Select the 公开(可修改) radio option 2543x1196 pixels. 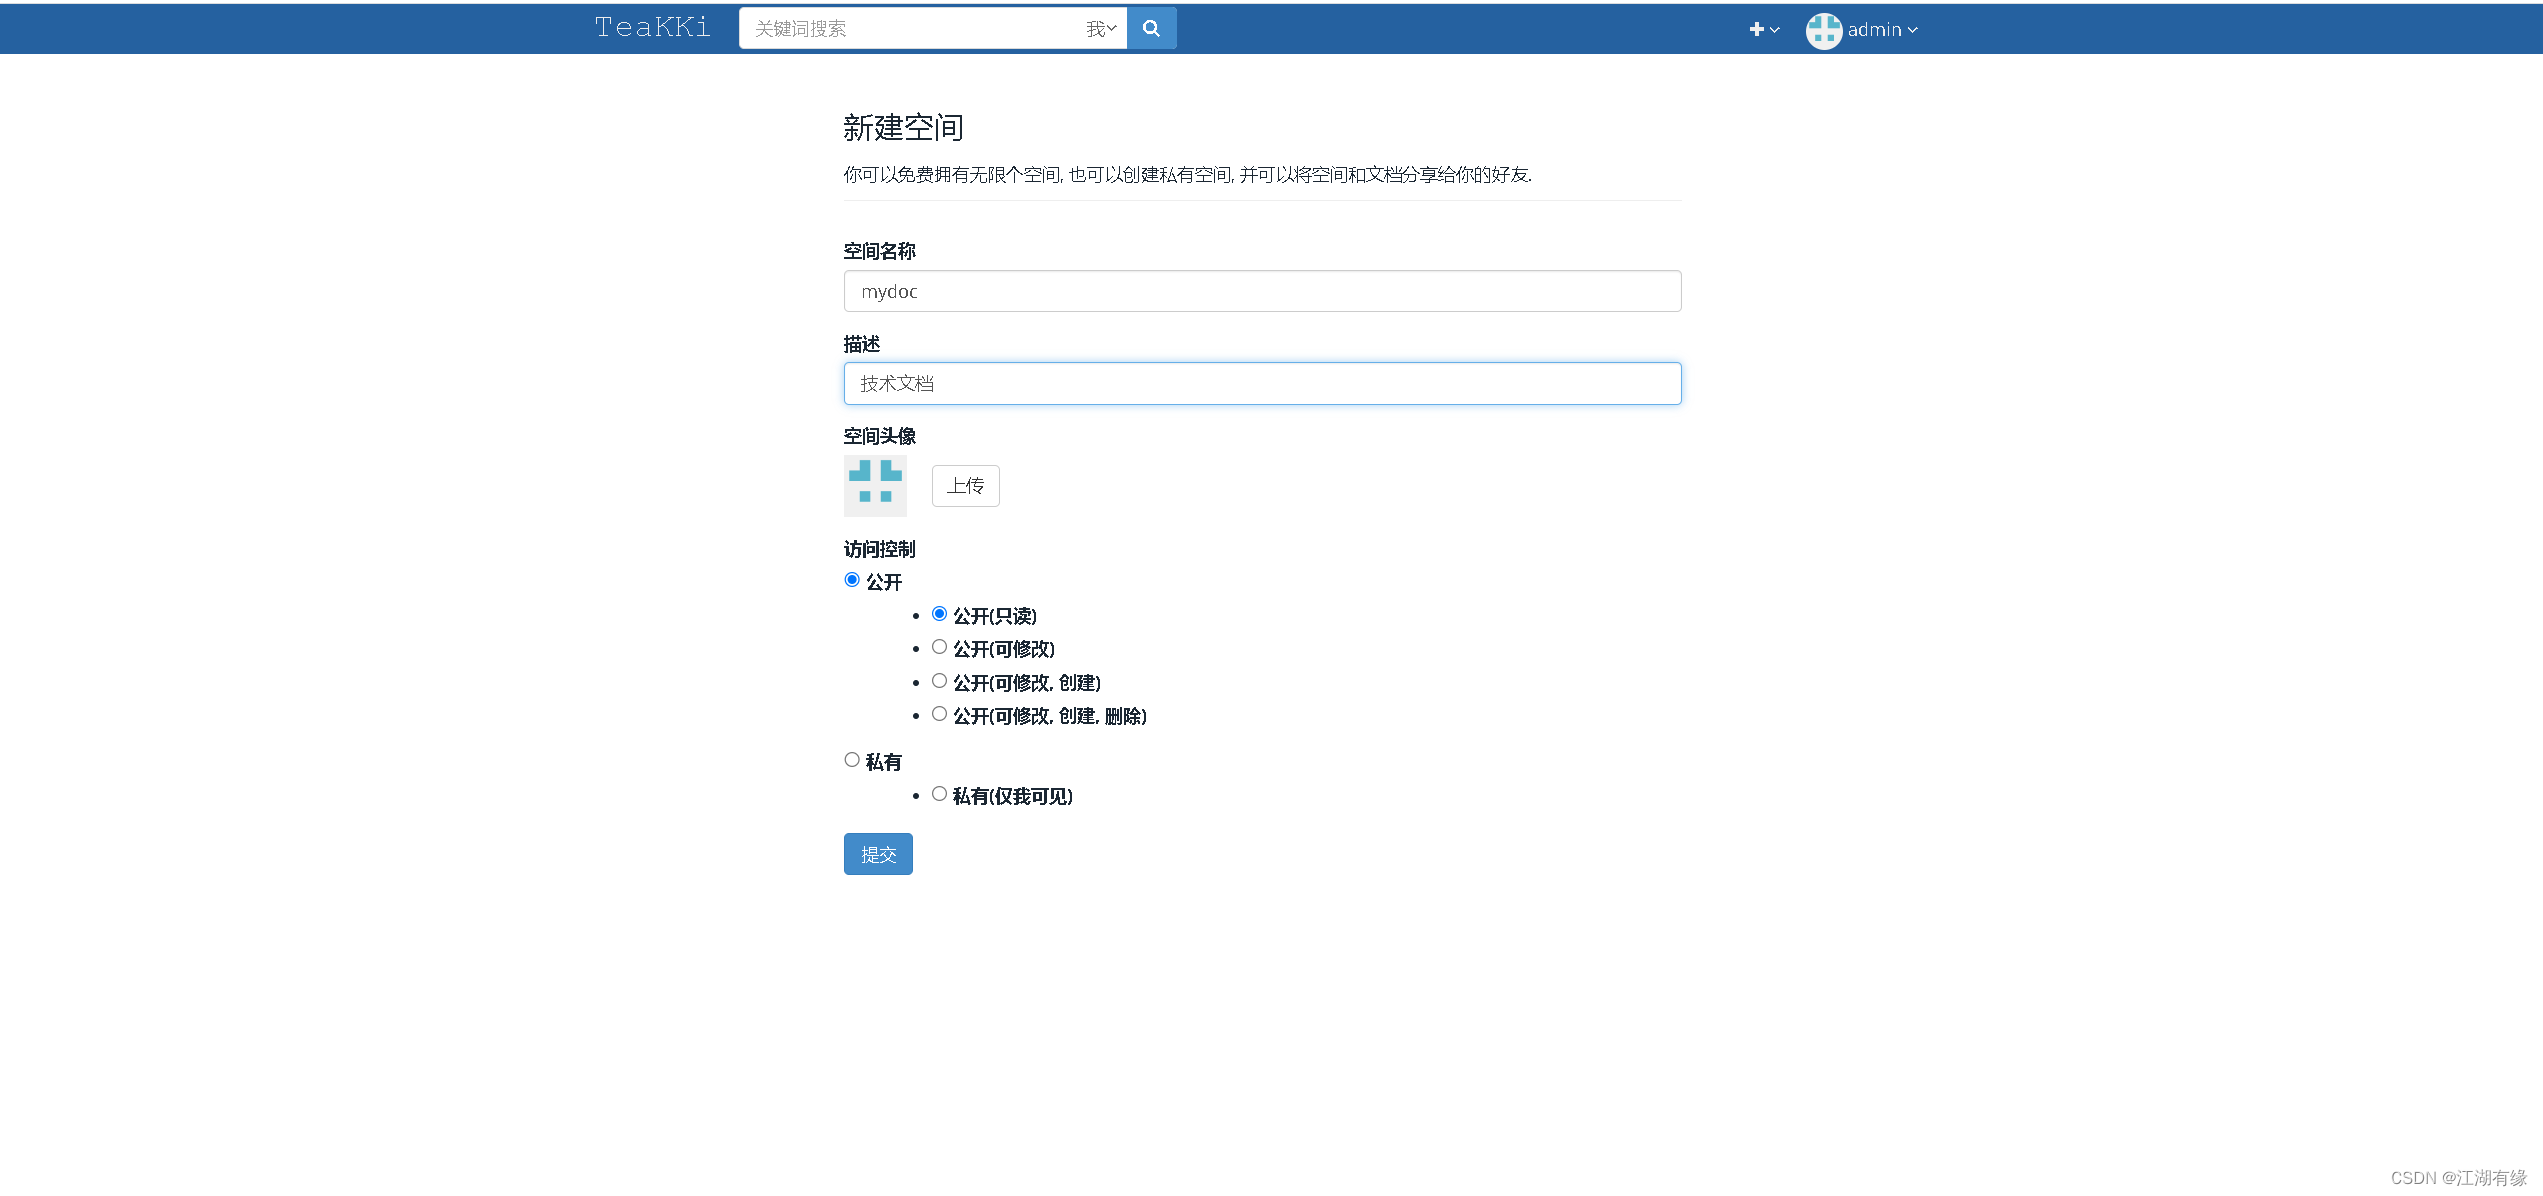pos(939,647)
